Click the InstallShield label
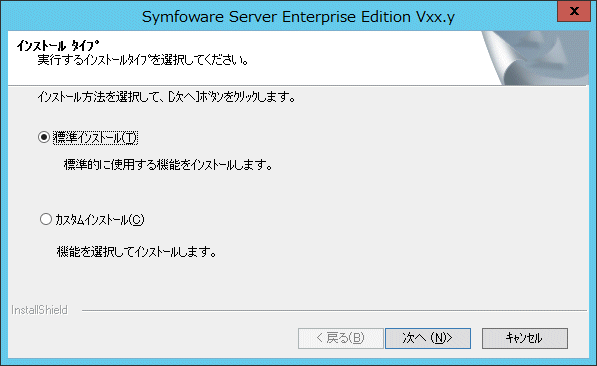 (x=39, y=310)
